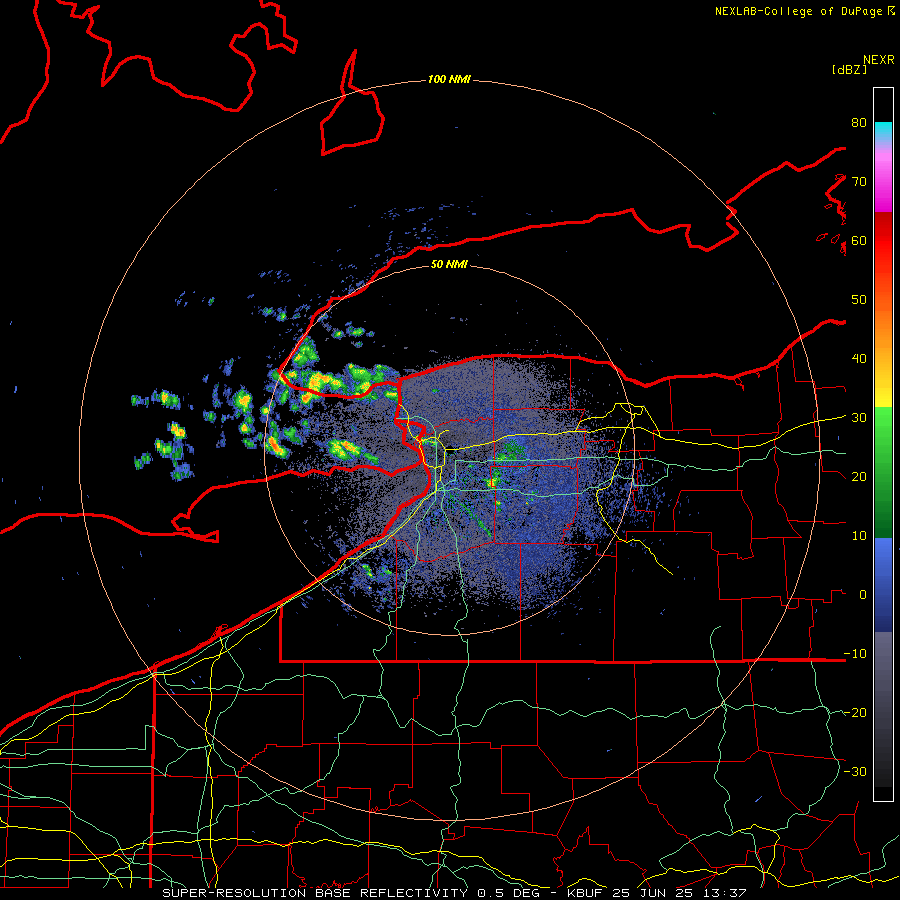Click the magenta segment of the color bar
This screenshot has width=900, height=900.
[x=883, y=181]
